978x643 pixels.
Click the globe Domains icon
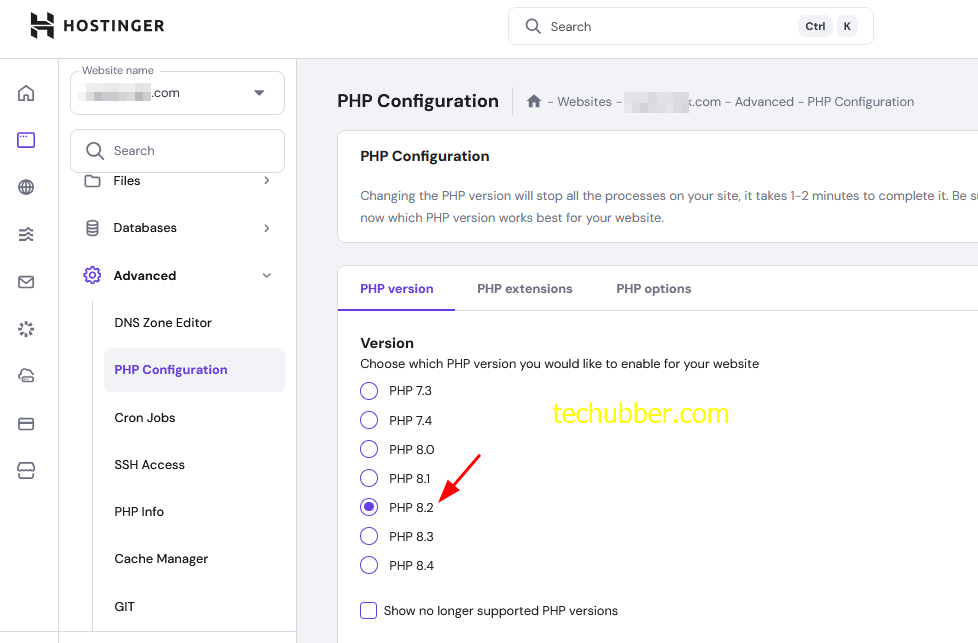[26, 186]
